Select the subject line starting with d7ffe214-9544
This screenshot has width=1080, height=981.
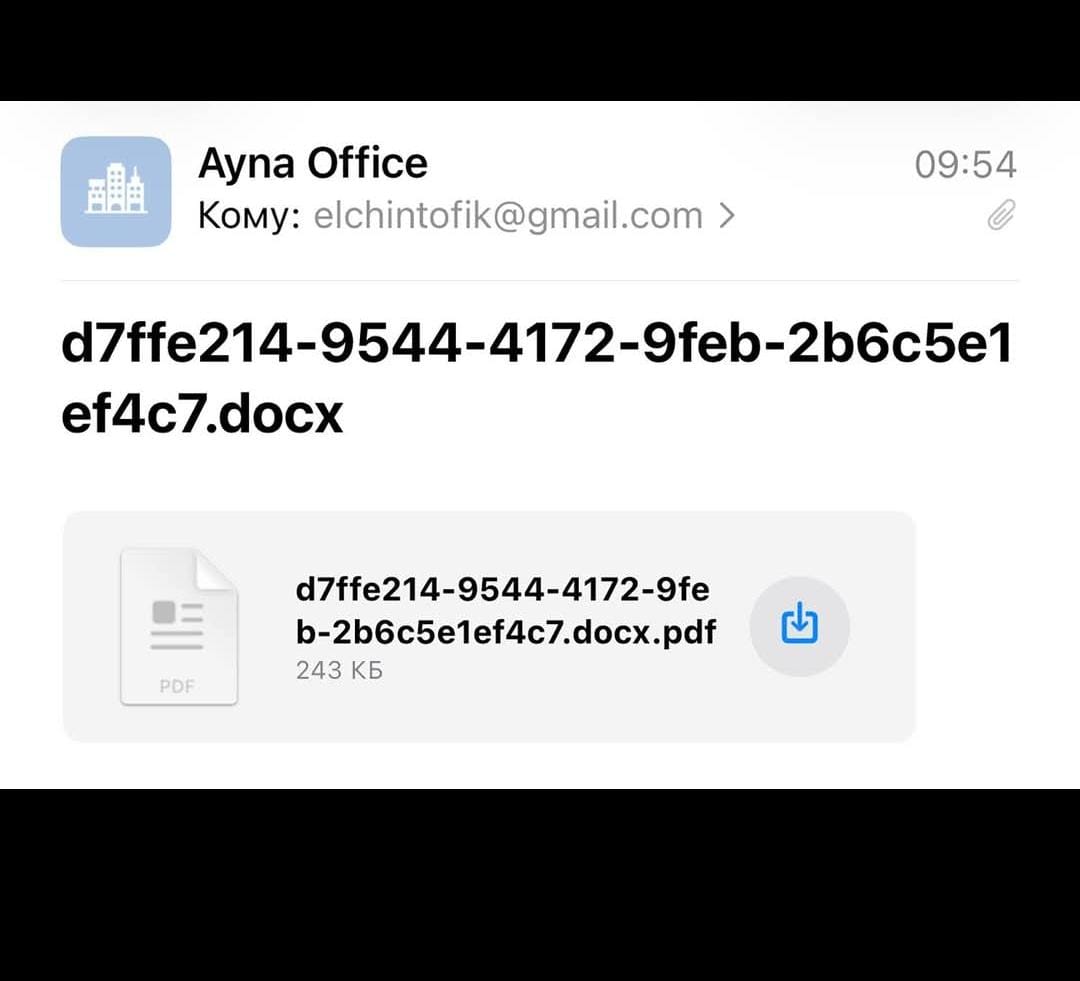pos(537,379)
